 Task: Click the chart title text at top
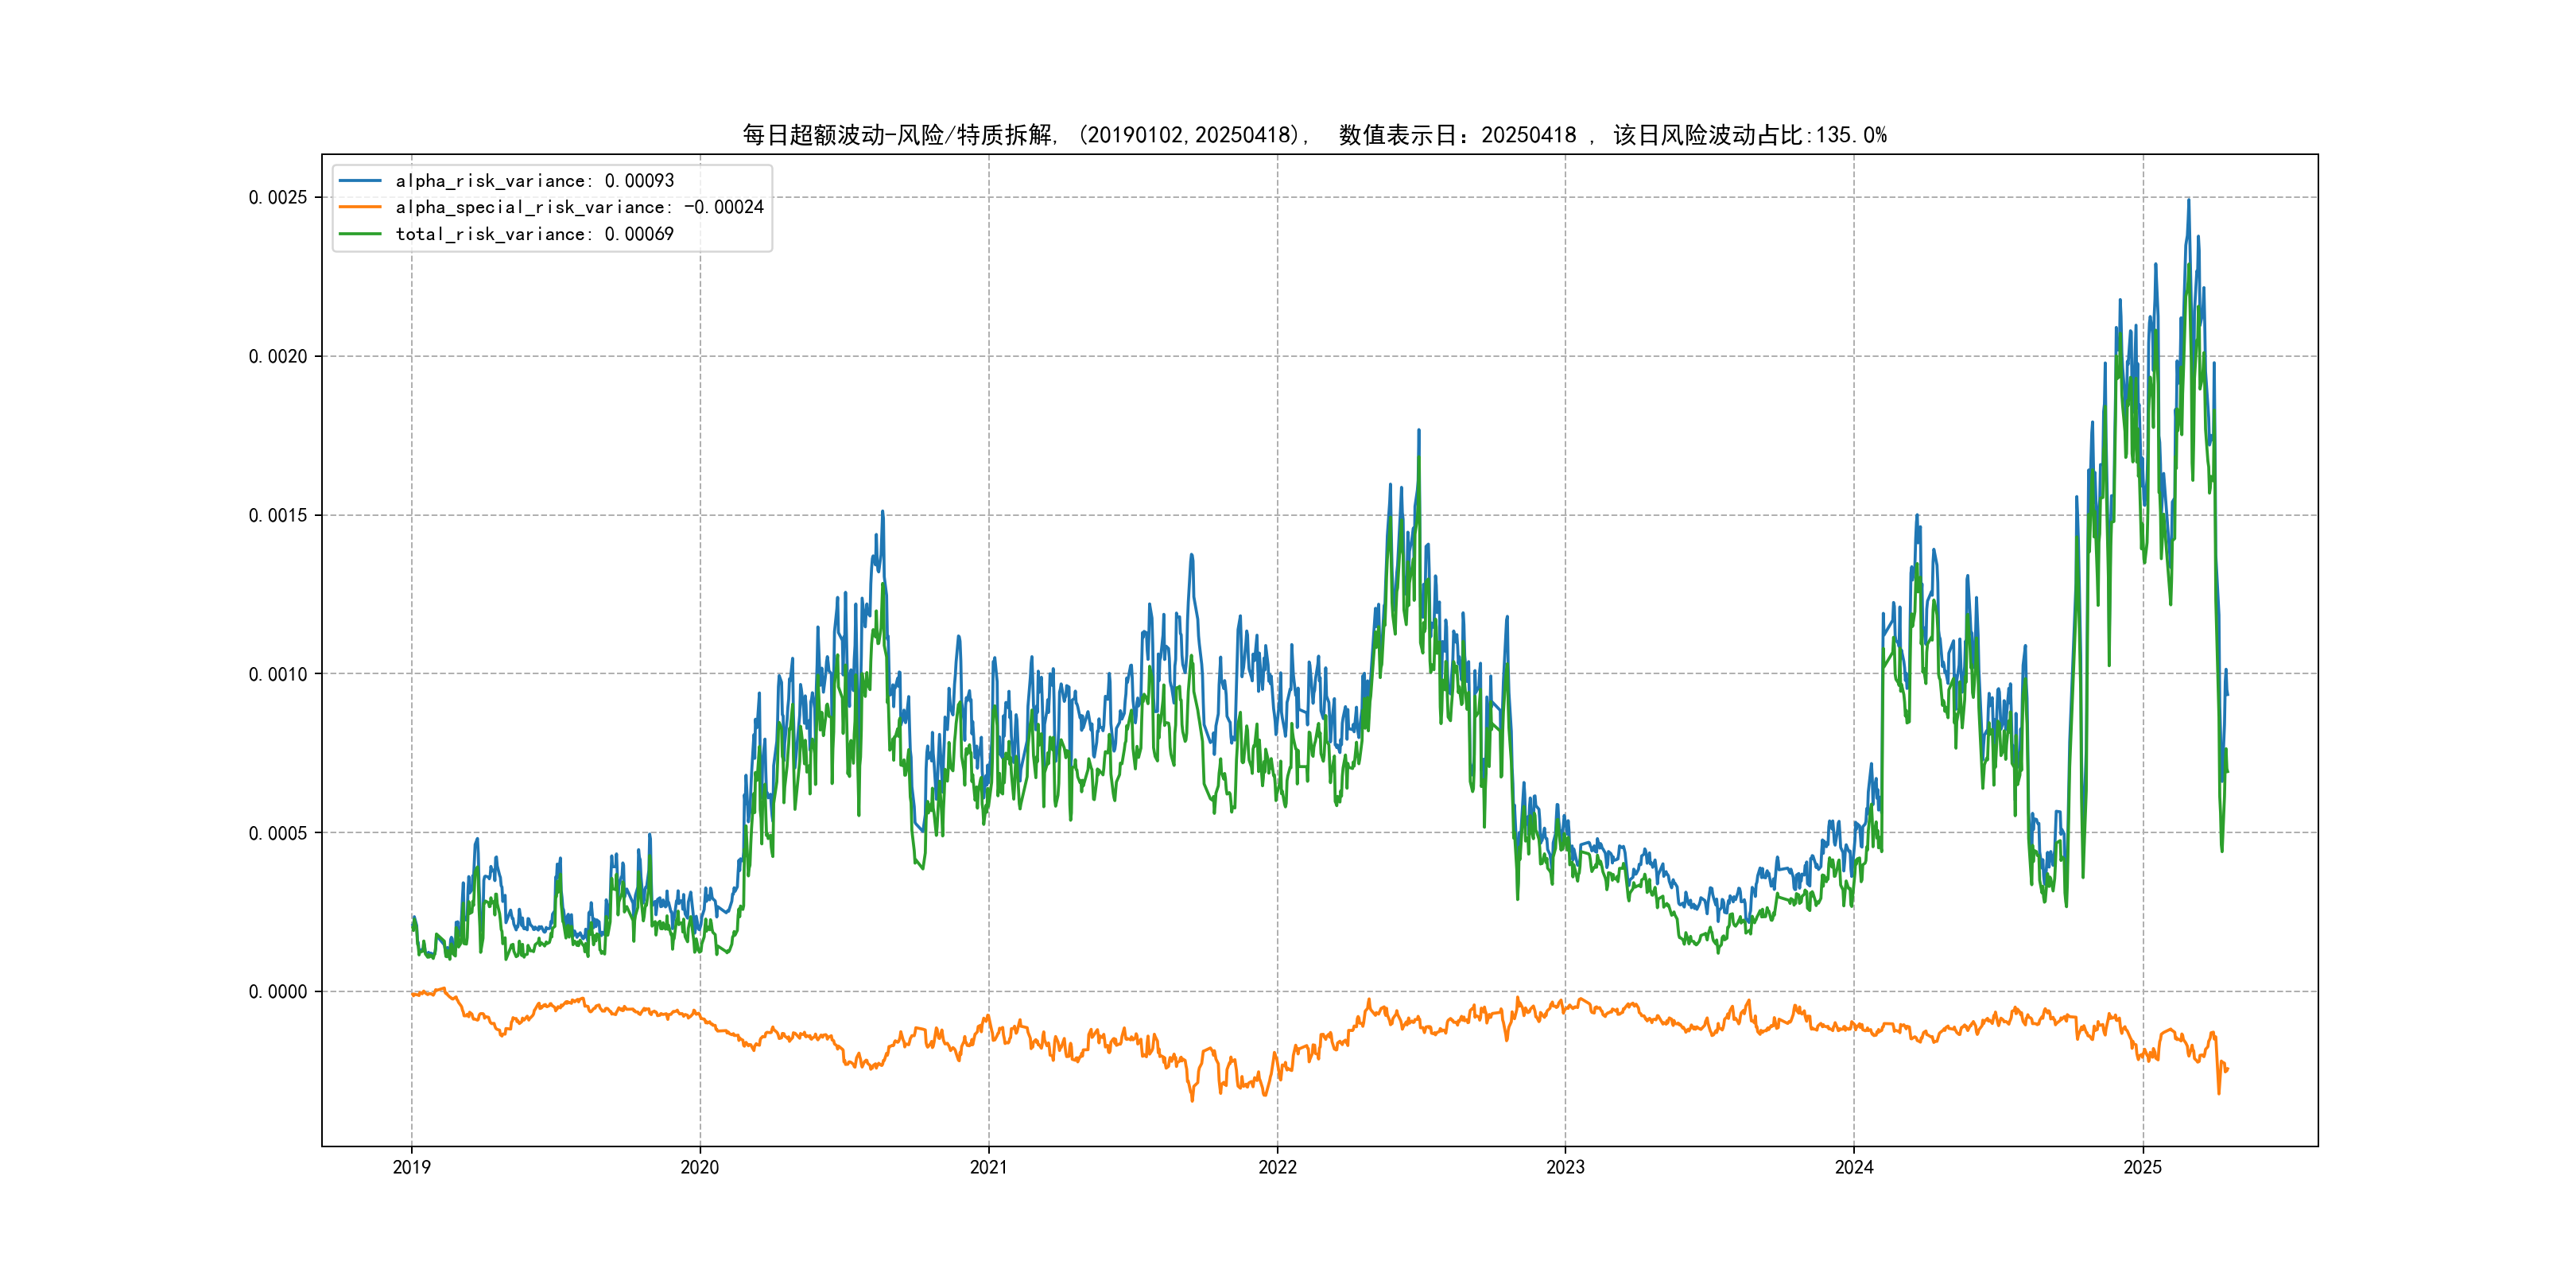[x=1314, y=135]
